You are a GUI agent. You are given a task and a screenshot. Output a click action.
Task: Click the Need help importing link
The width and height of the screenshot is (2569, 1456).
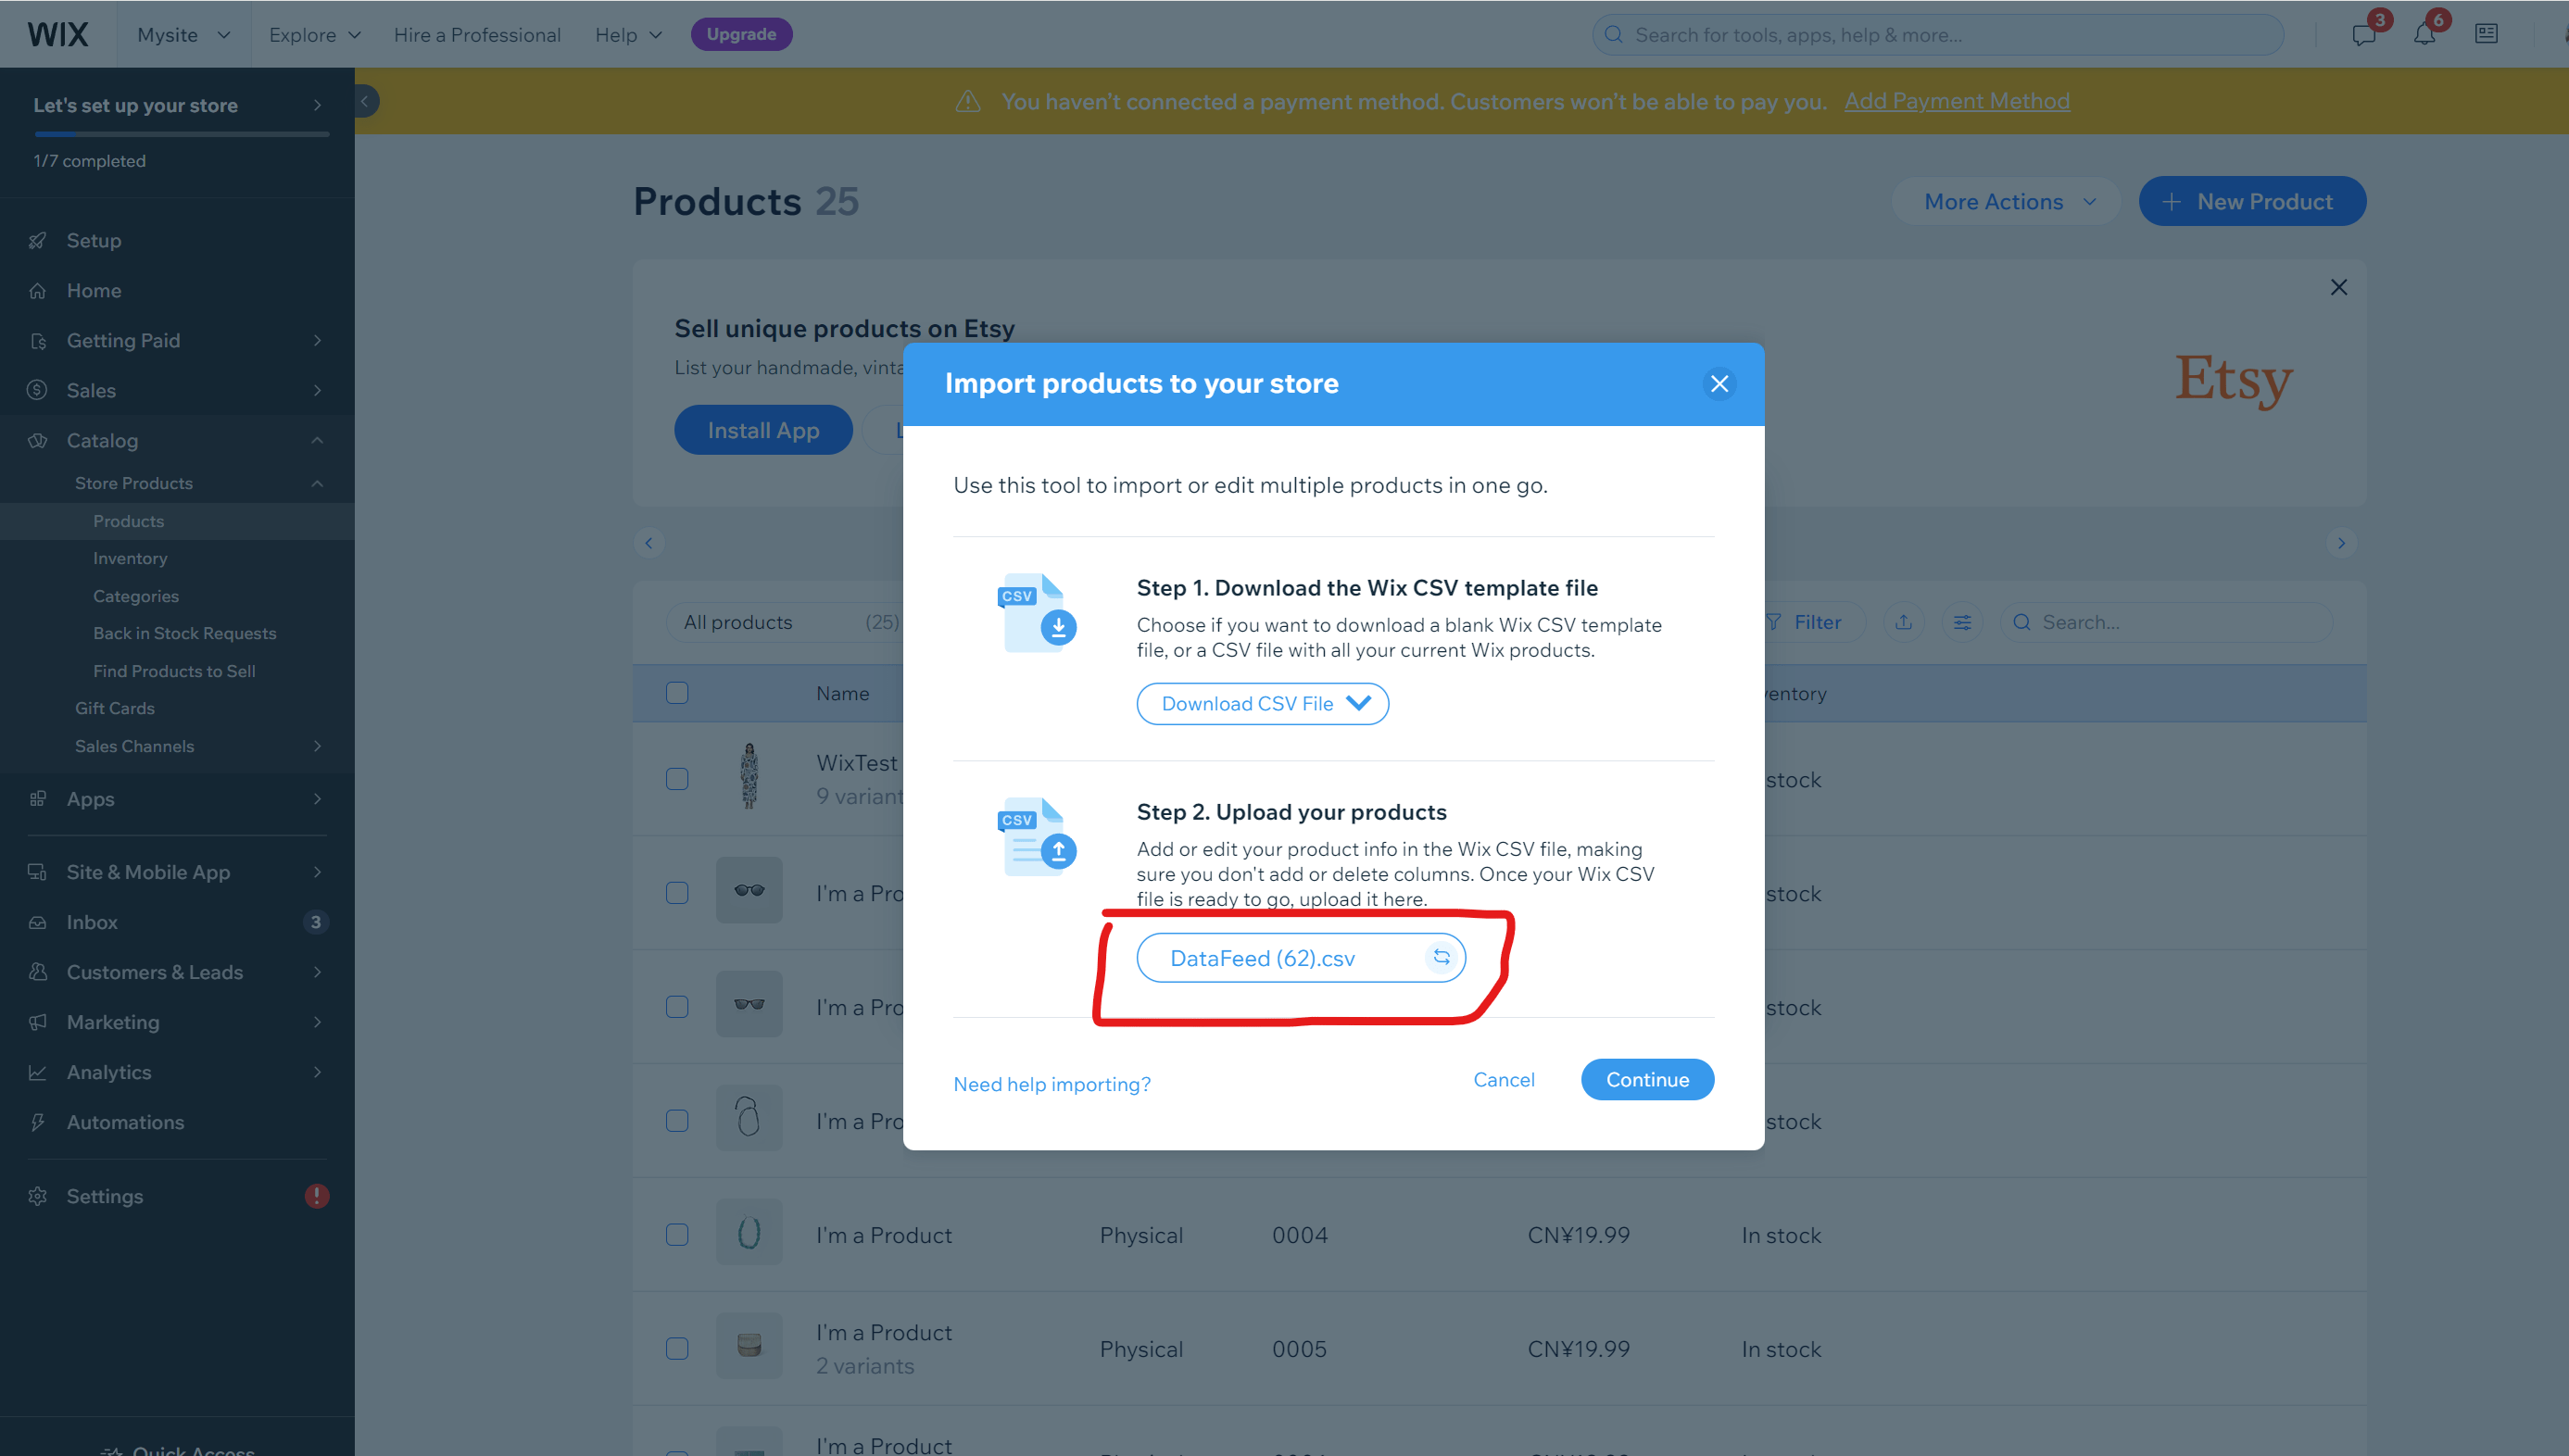point(1052,1084)
